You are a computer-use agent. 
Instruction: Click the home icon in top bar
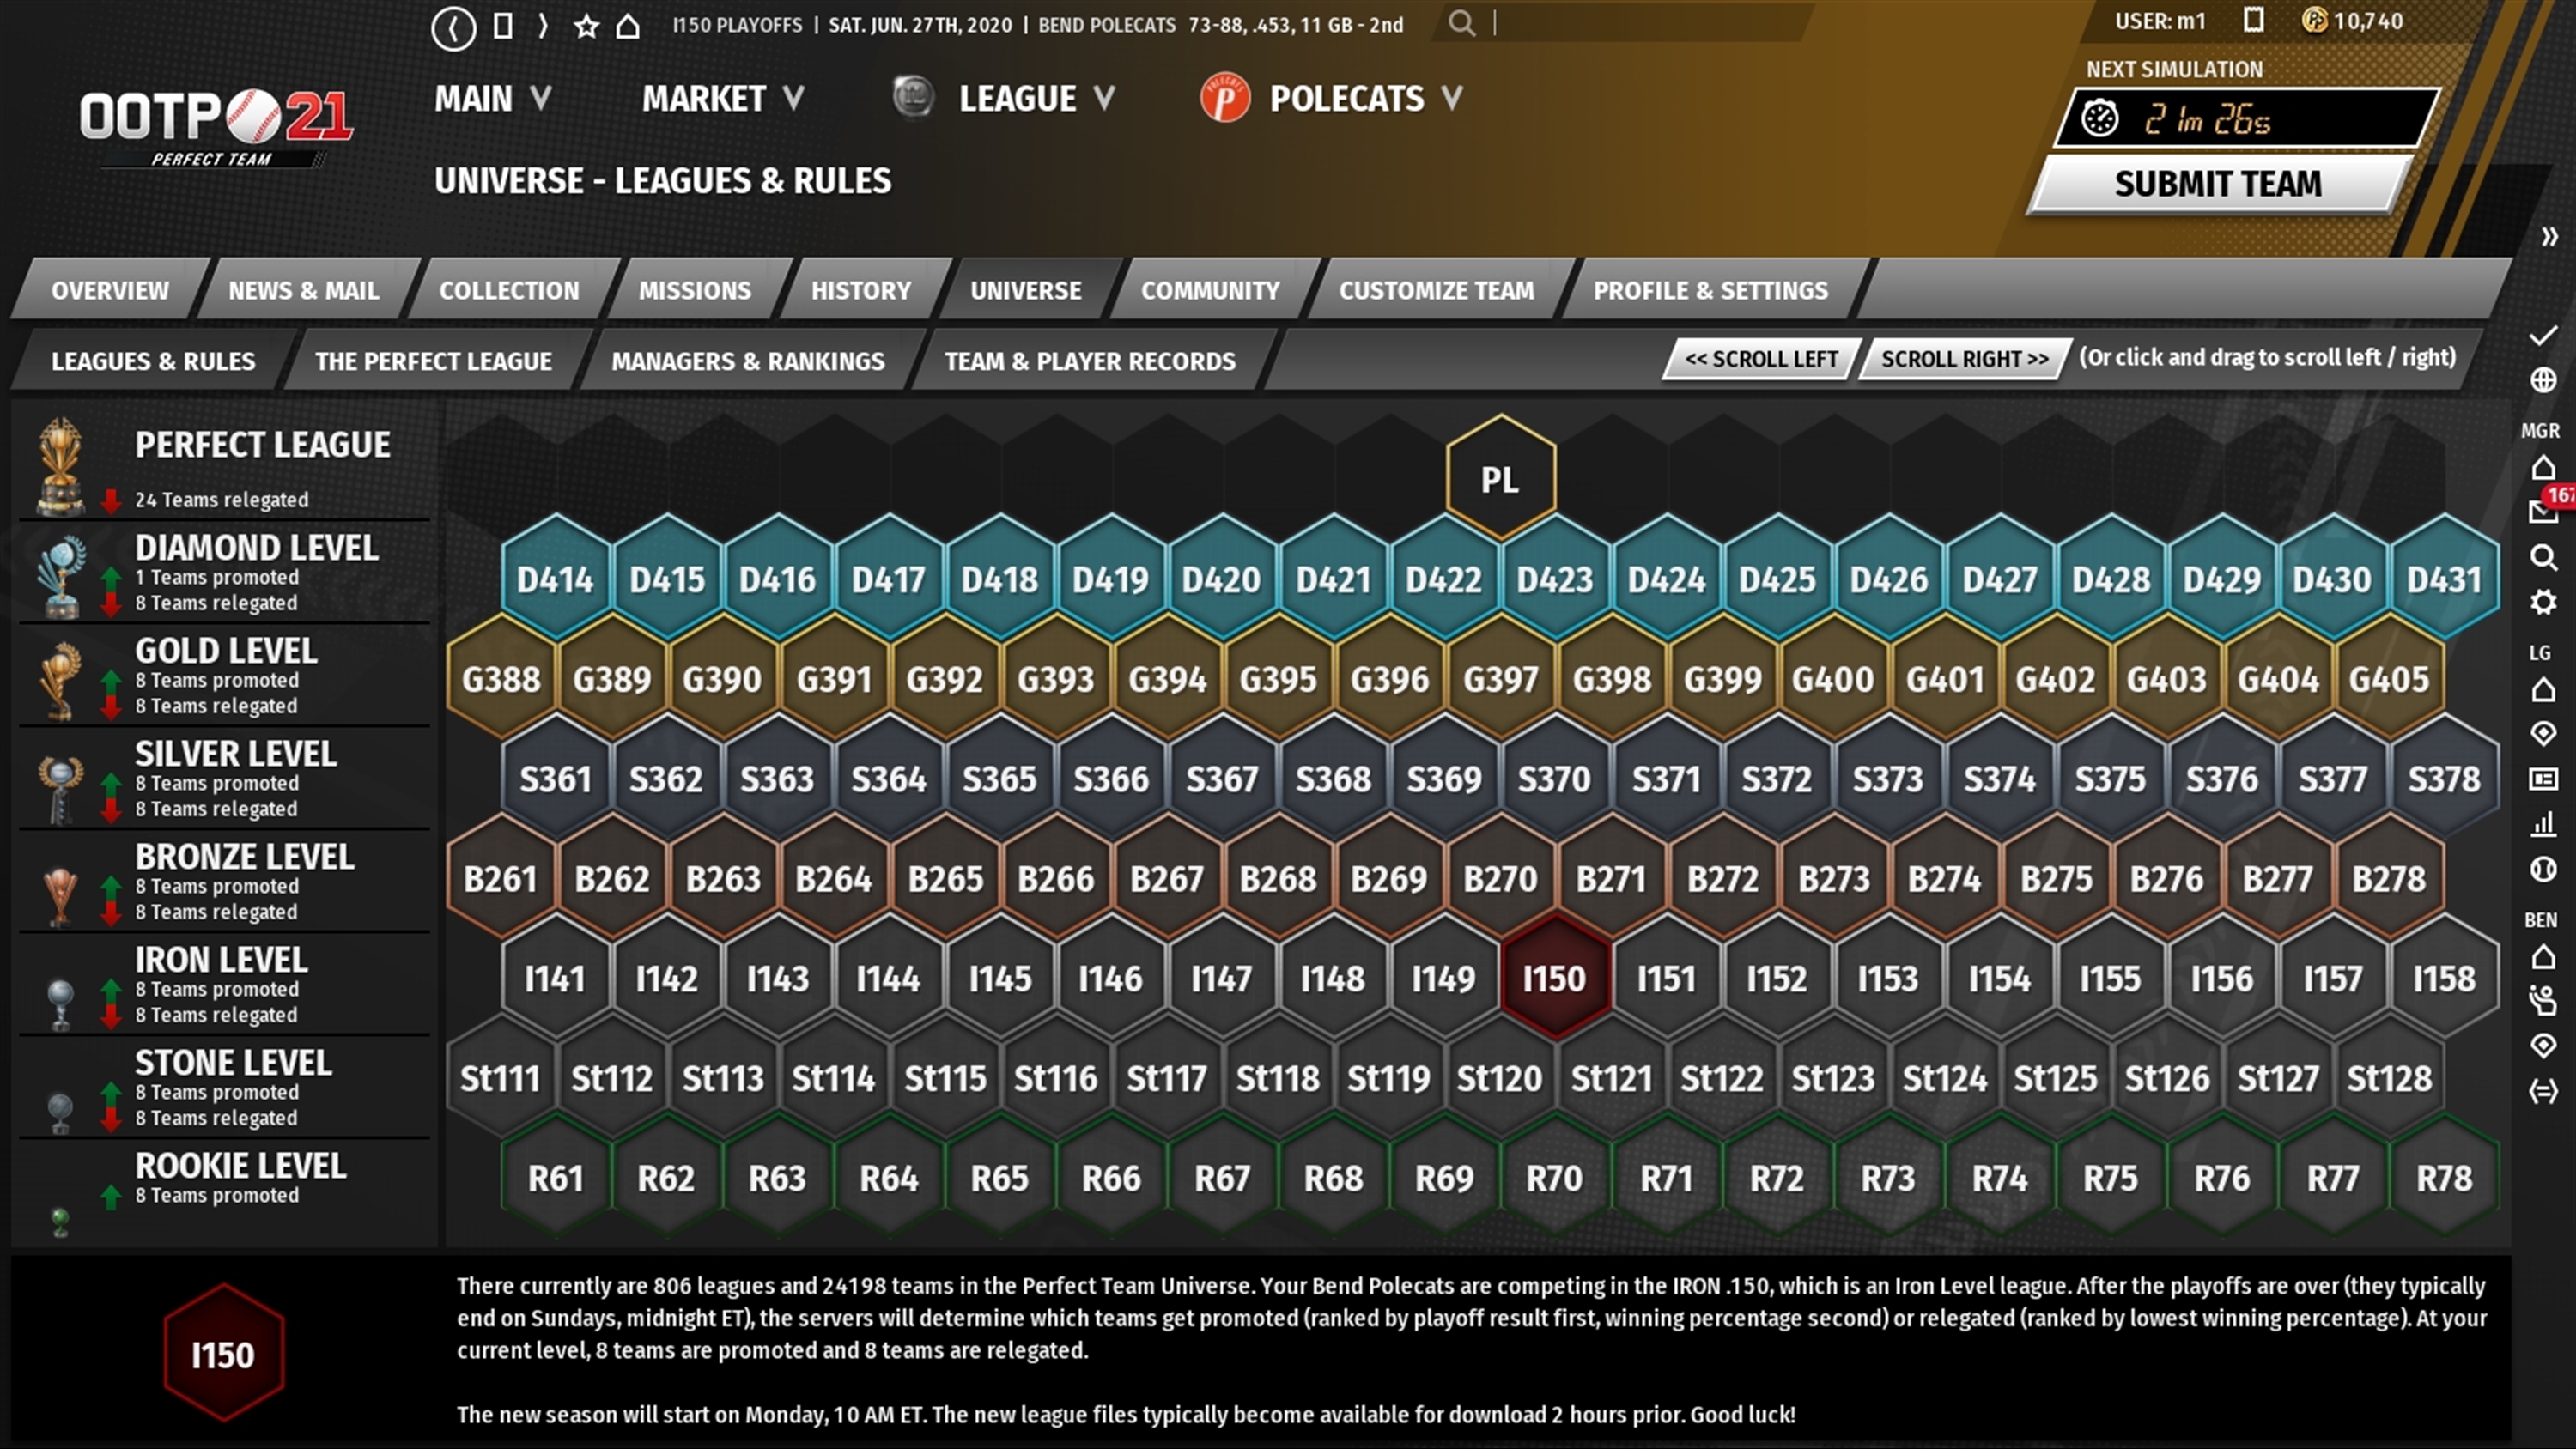pos(628,26)
